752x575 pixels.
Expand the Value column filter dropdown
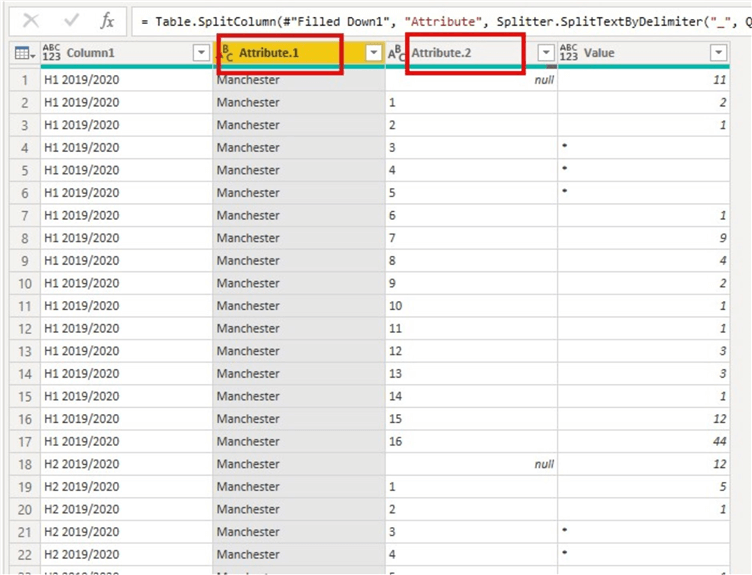718,53
